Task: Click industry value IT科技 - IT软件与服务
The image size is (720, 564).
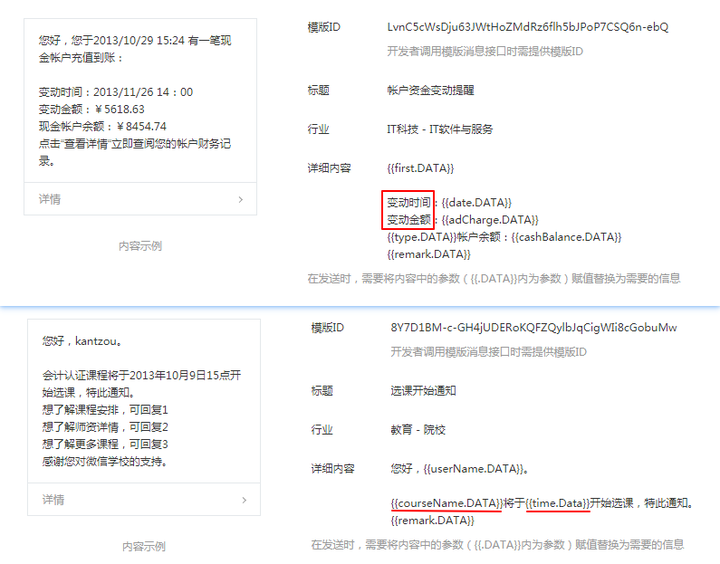Action: coord(440,129)
